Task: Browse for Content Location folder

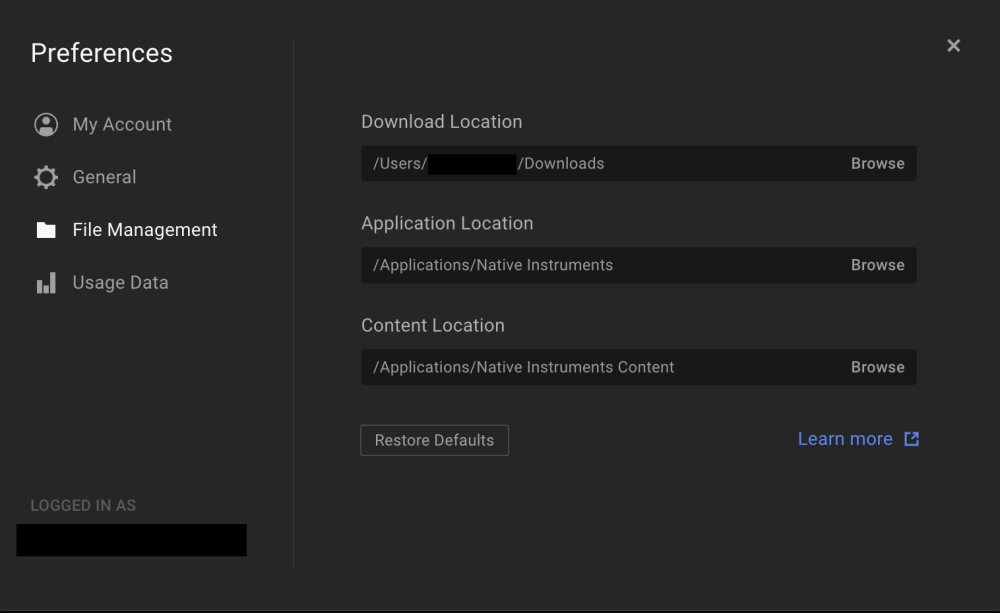Action: click(878, 367)
